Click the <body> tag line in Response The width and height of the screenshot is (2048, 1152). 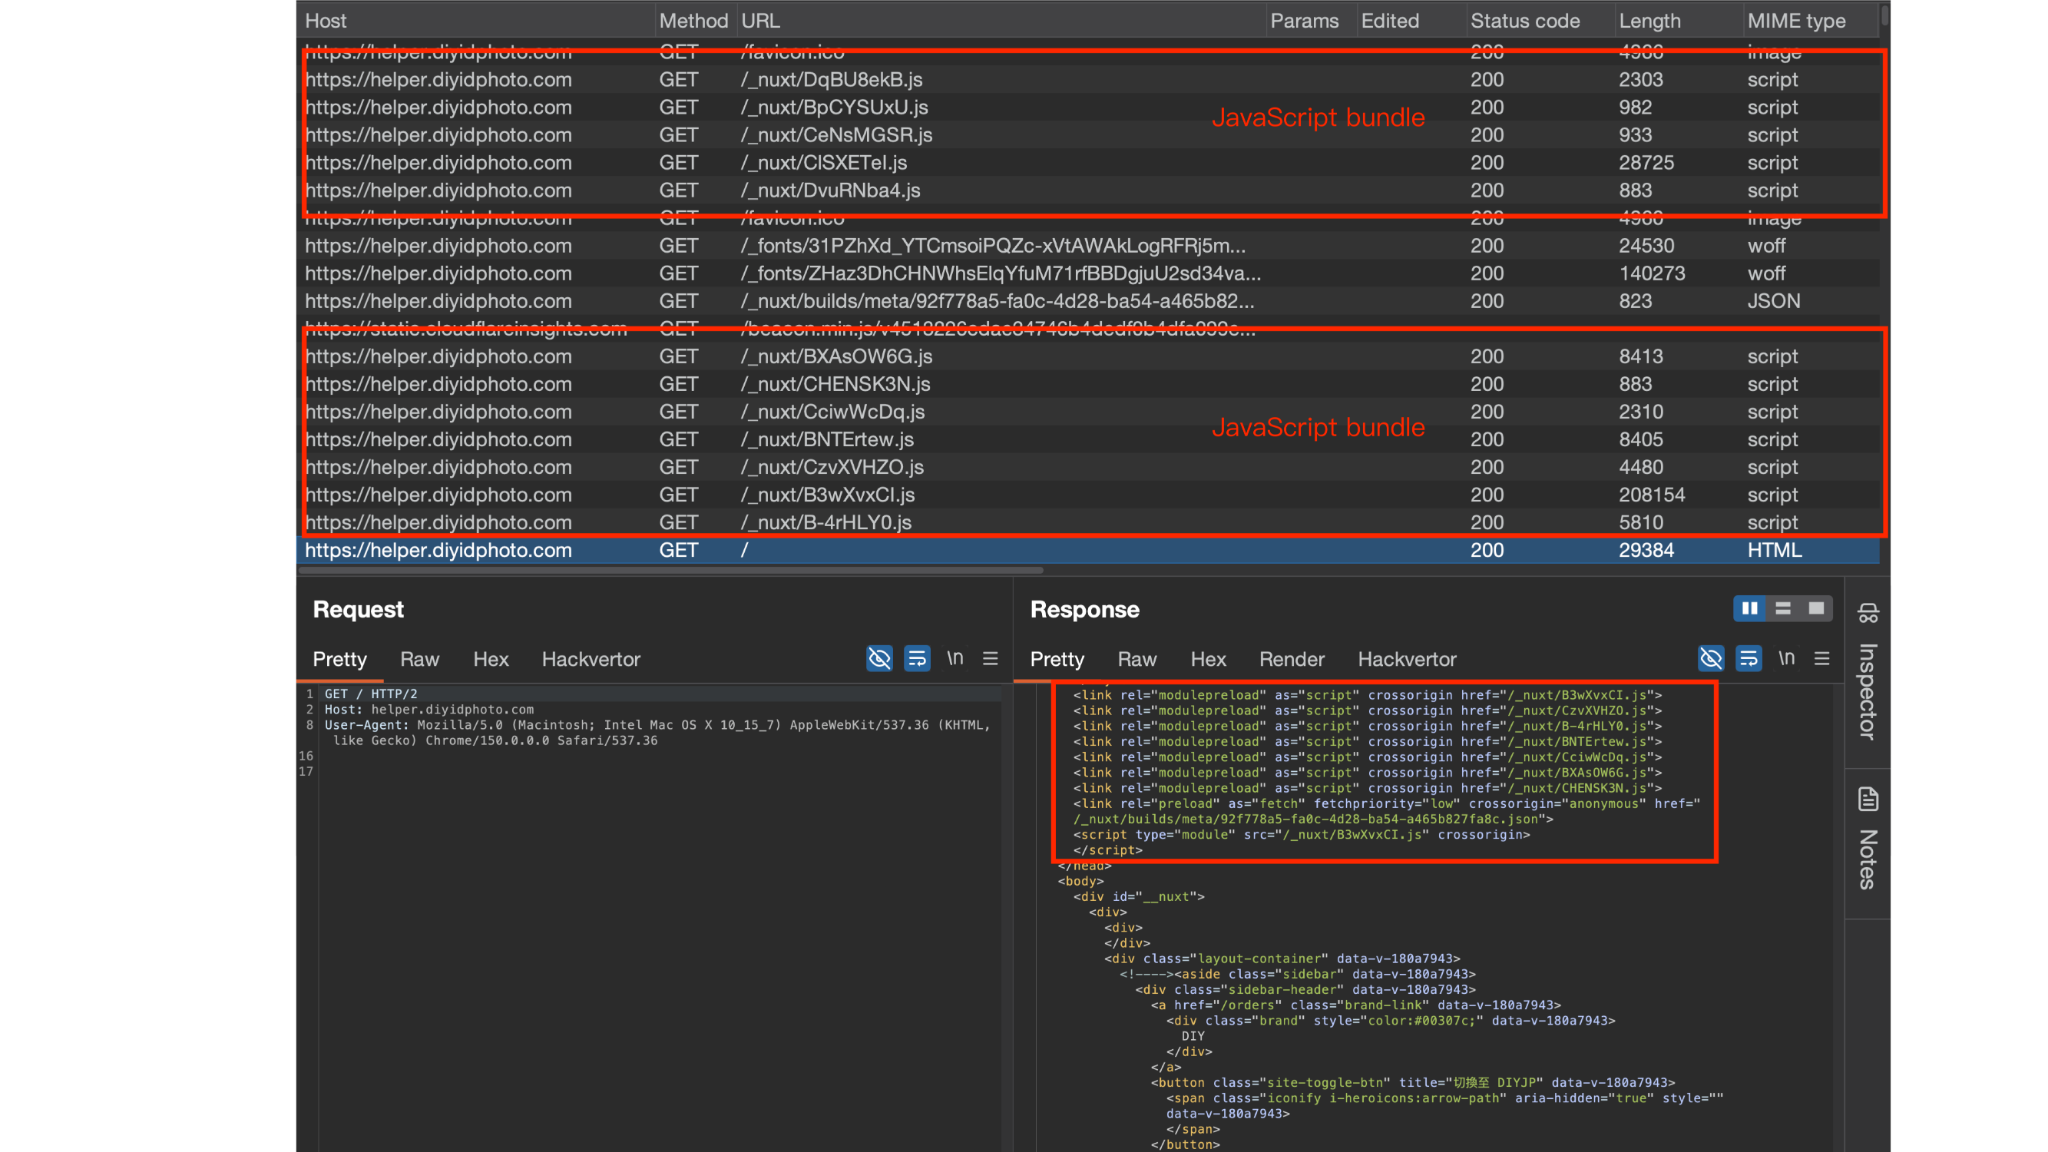click(x=1081, y=882)
